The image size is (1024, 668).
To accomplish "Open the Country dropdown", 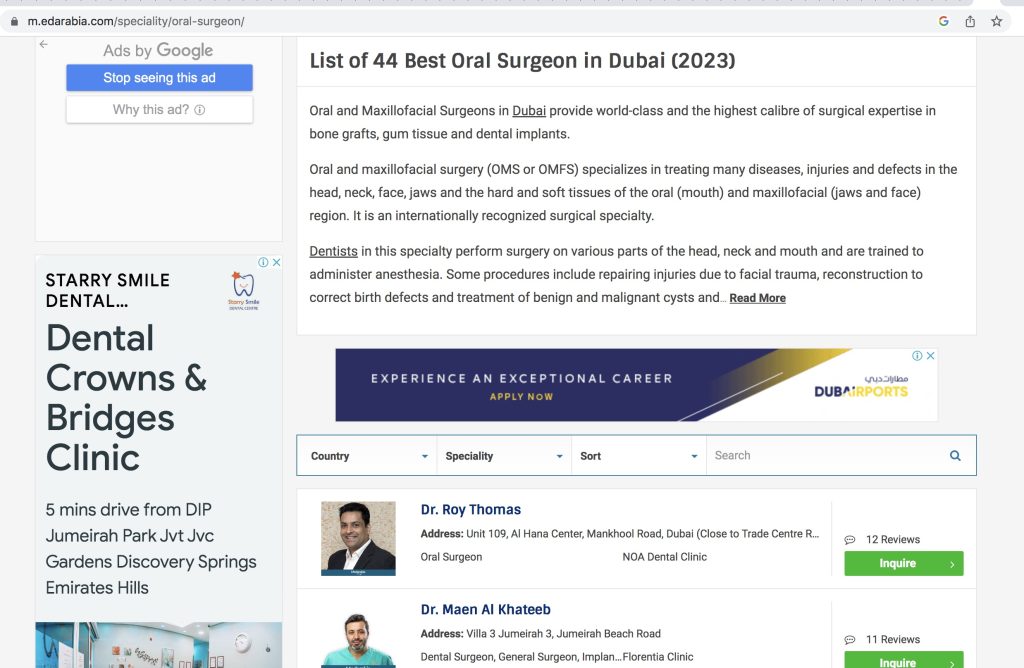I will (369, 456).
